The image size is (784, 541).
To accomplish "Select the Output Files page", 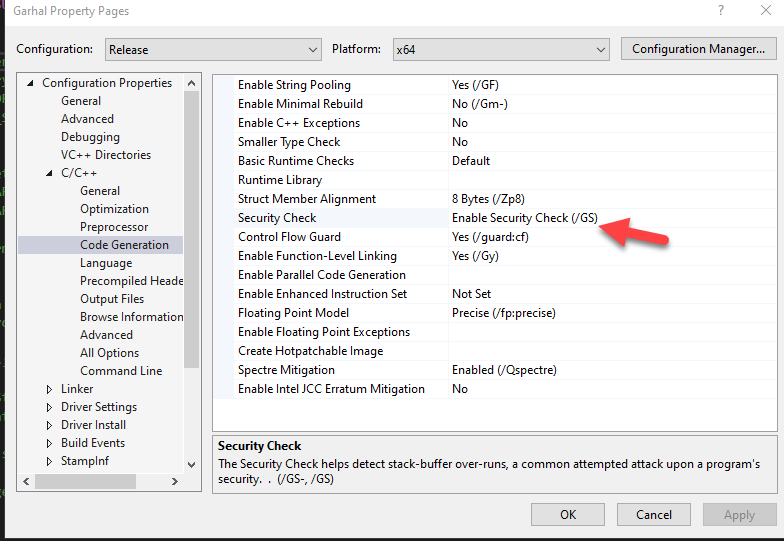I will coord(112,299).
